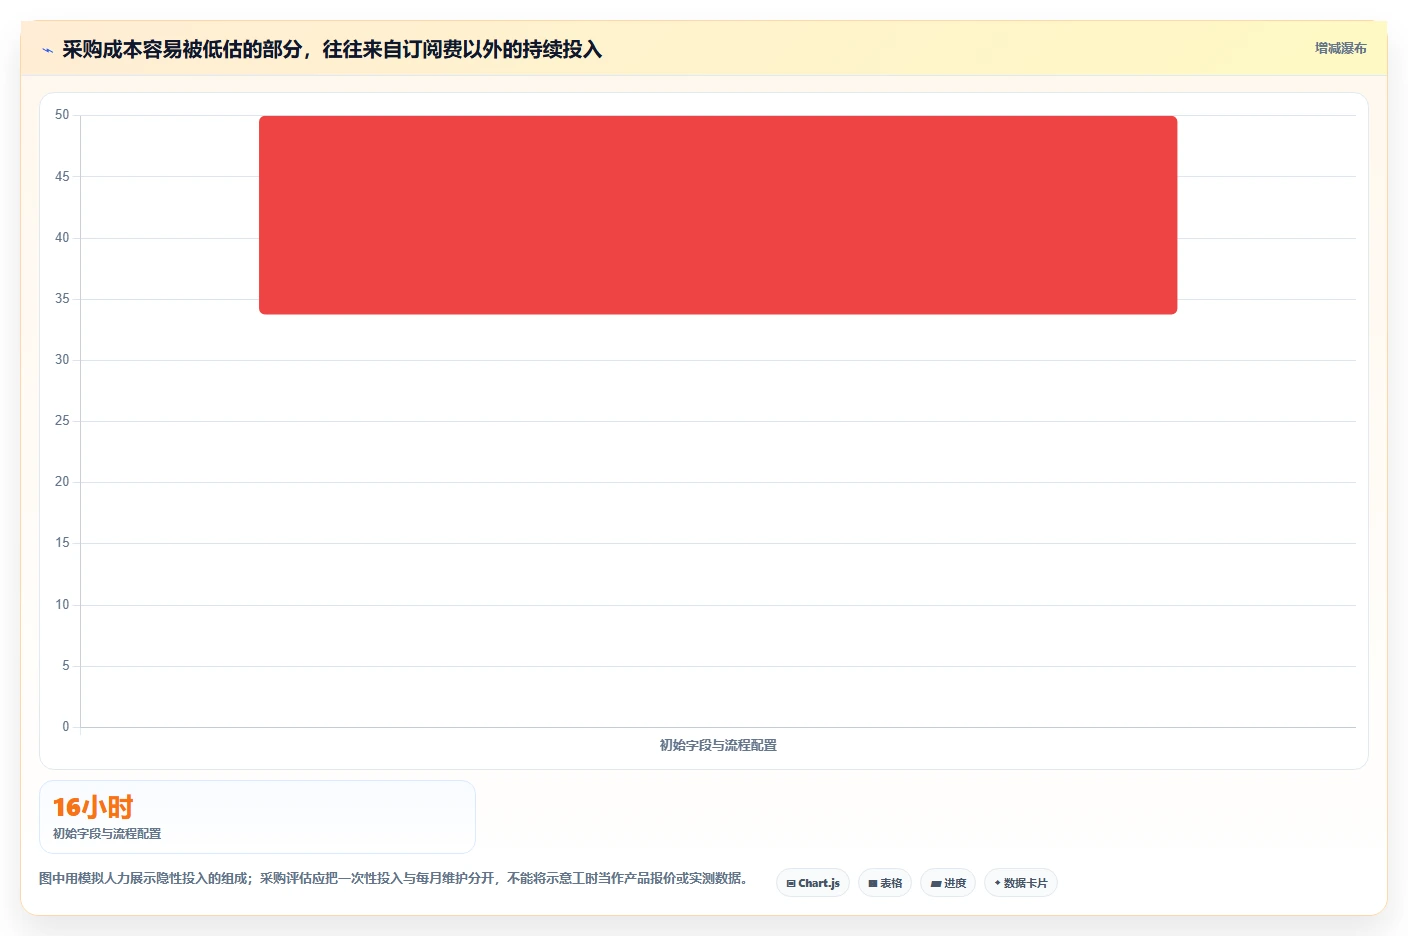Click the 表格 chip

885,883
